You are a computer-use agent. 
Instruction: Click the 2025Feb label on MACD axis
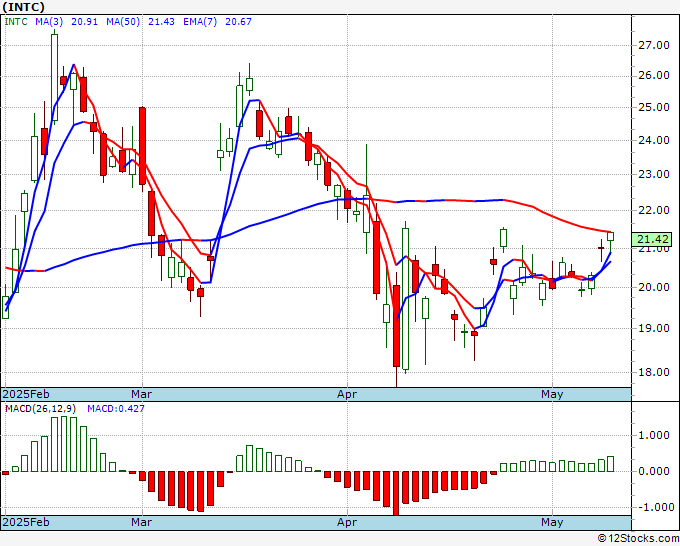click(26, 522)
